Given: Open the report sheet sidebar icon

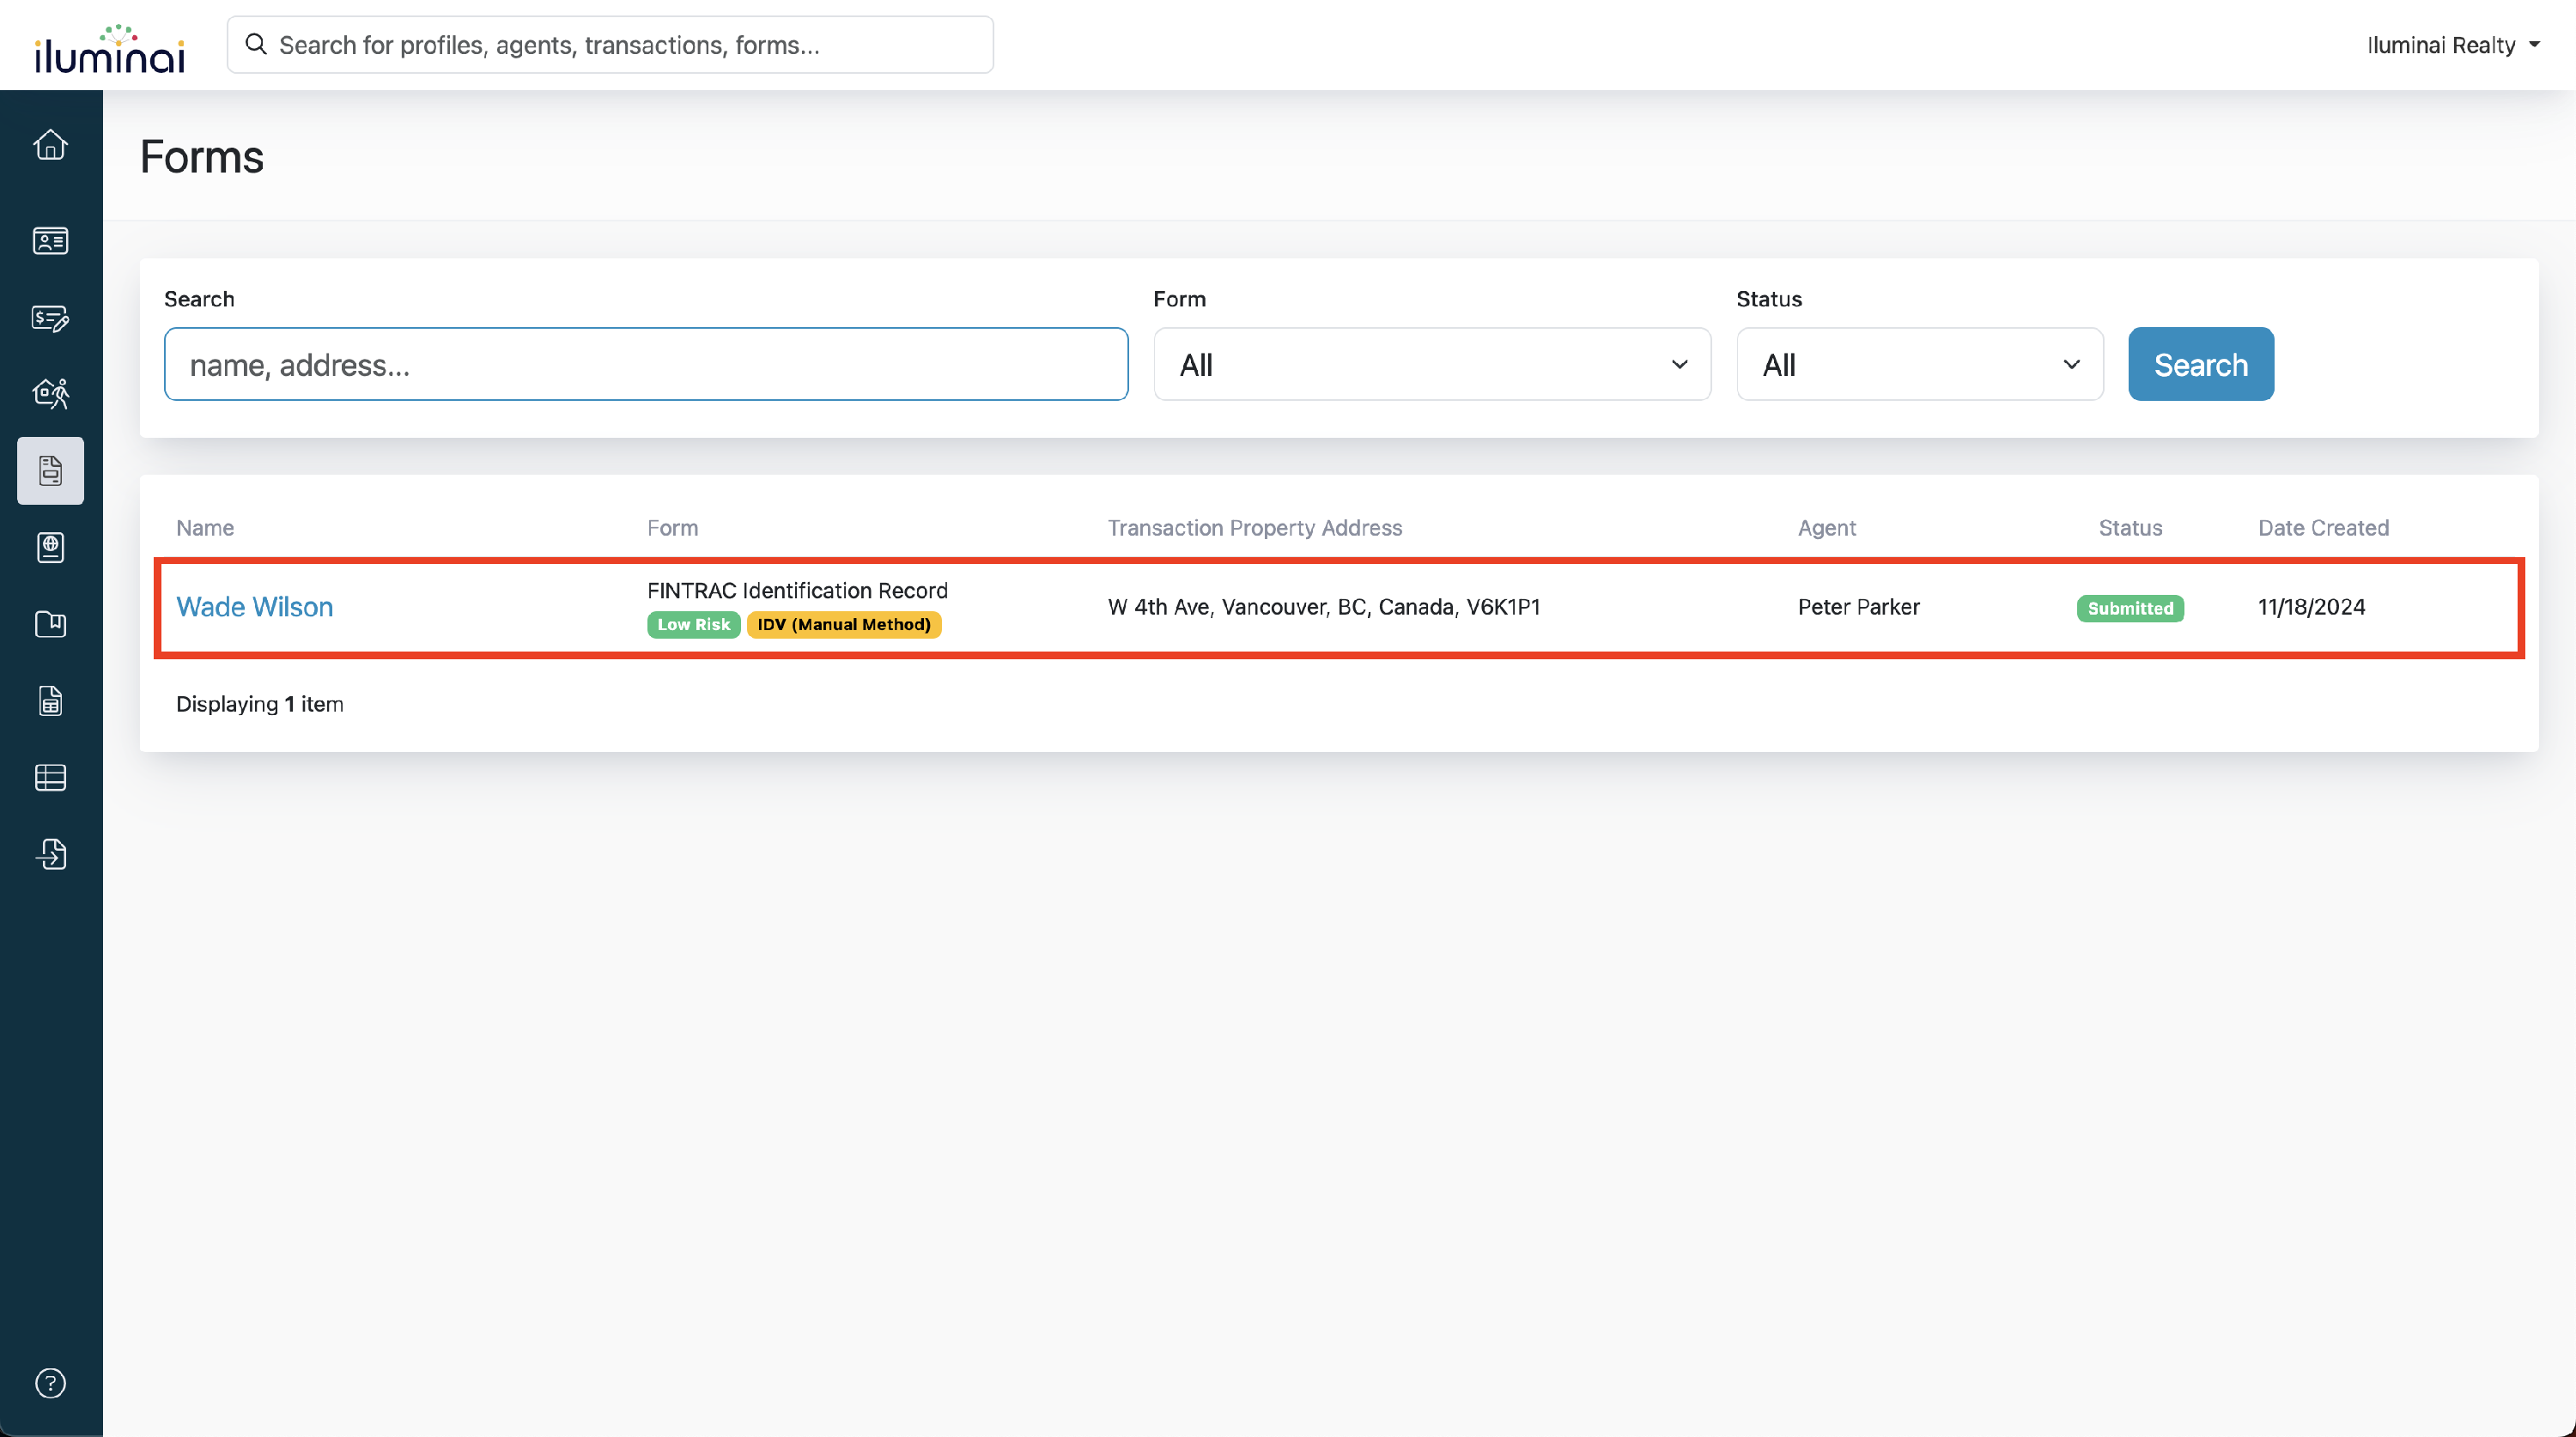Looking at the screenshot, I should [x=50, y=700].
